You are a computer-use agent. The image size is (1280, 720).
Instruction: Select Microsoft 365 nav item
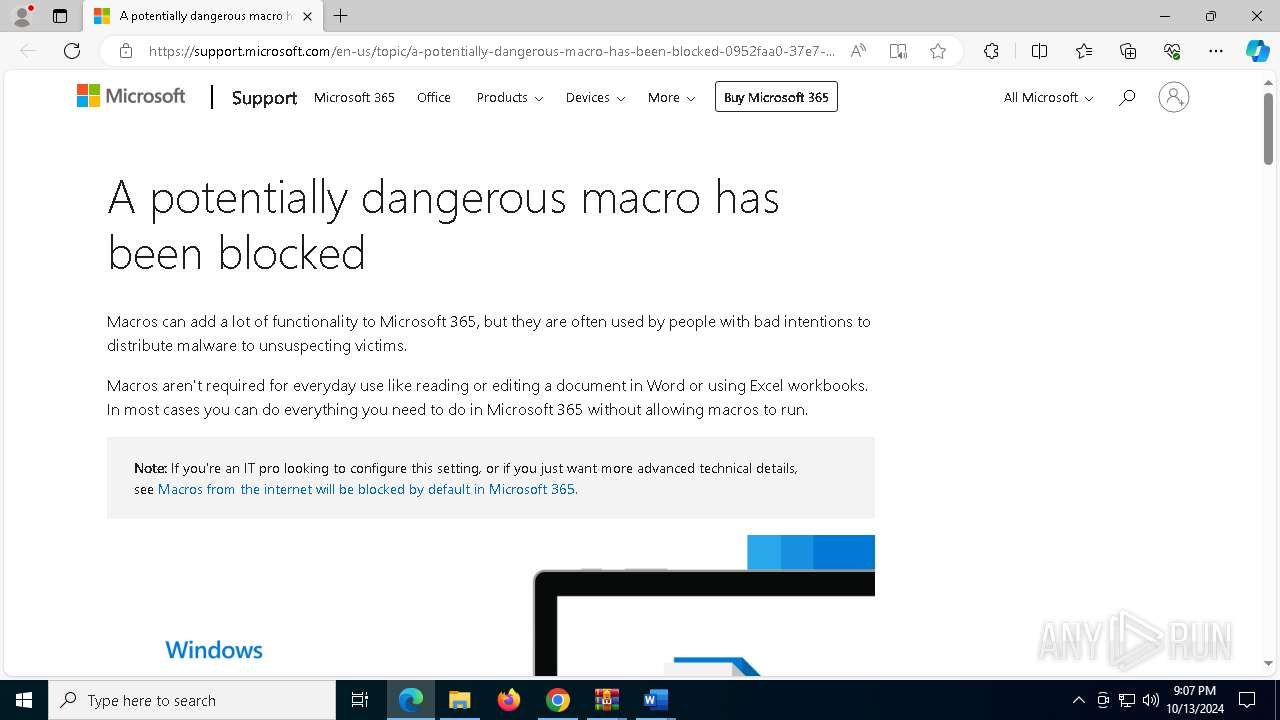(x=354, y=97)
